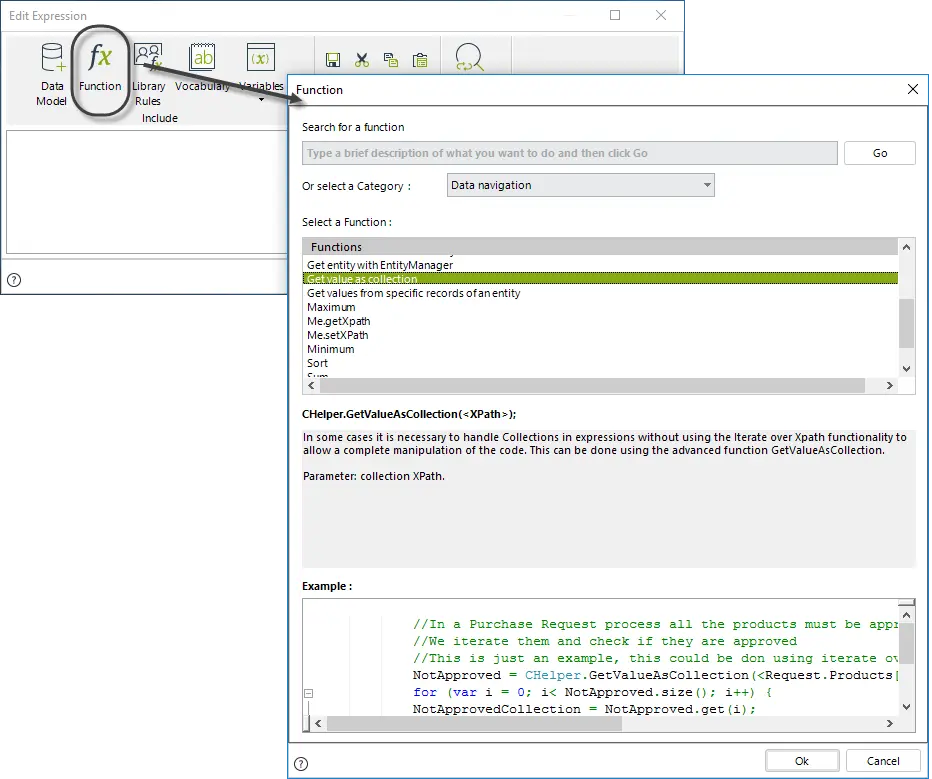Image resolution: width=932 pixels, height=779 pixels.
Task: Close the Edit Expression window
Action: point(661,15)
